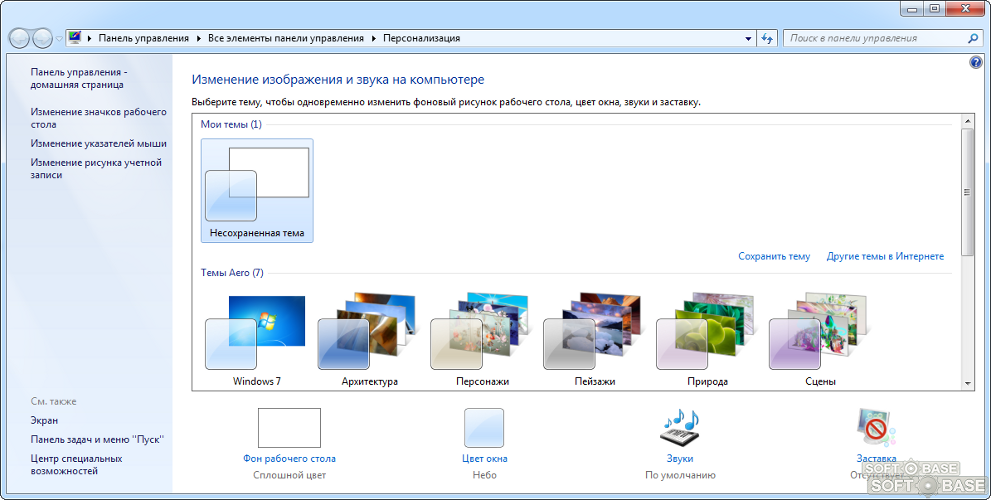The width and height of the screenshot is (991, 500).
Task: Open desktop background white preview icon
Action: (289, 428)
